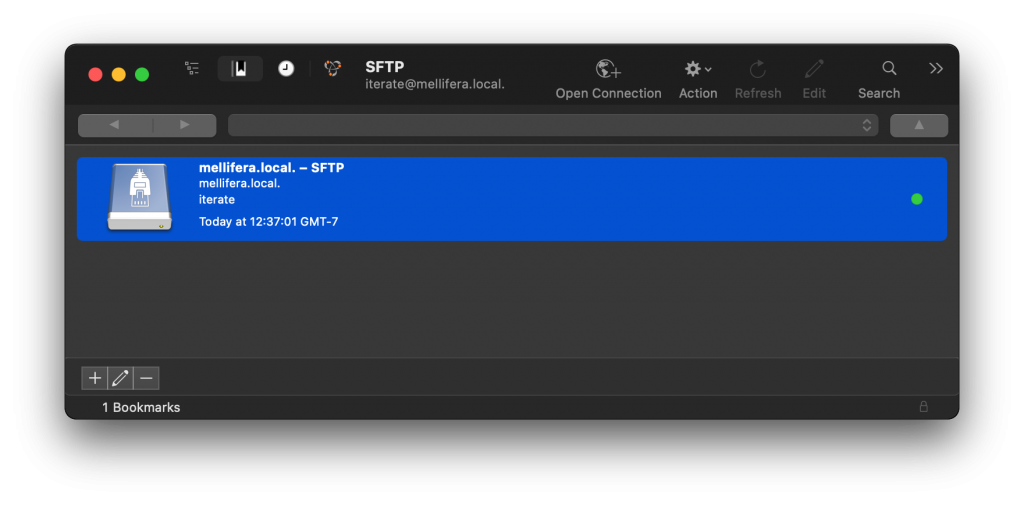This screenshot has width=1024, height=505.
Task: Edit selected bookmark with pencil button
Action: (120, 378)
